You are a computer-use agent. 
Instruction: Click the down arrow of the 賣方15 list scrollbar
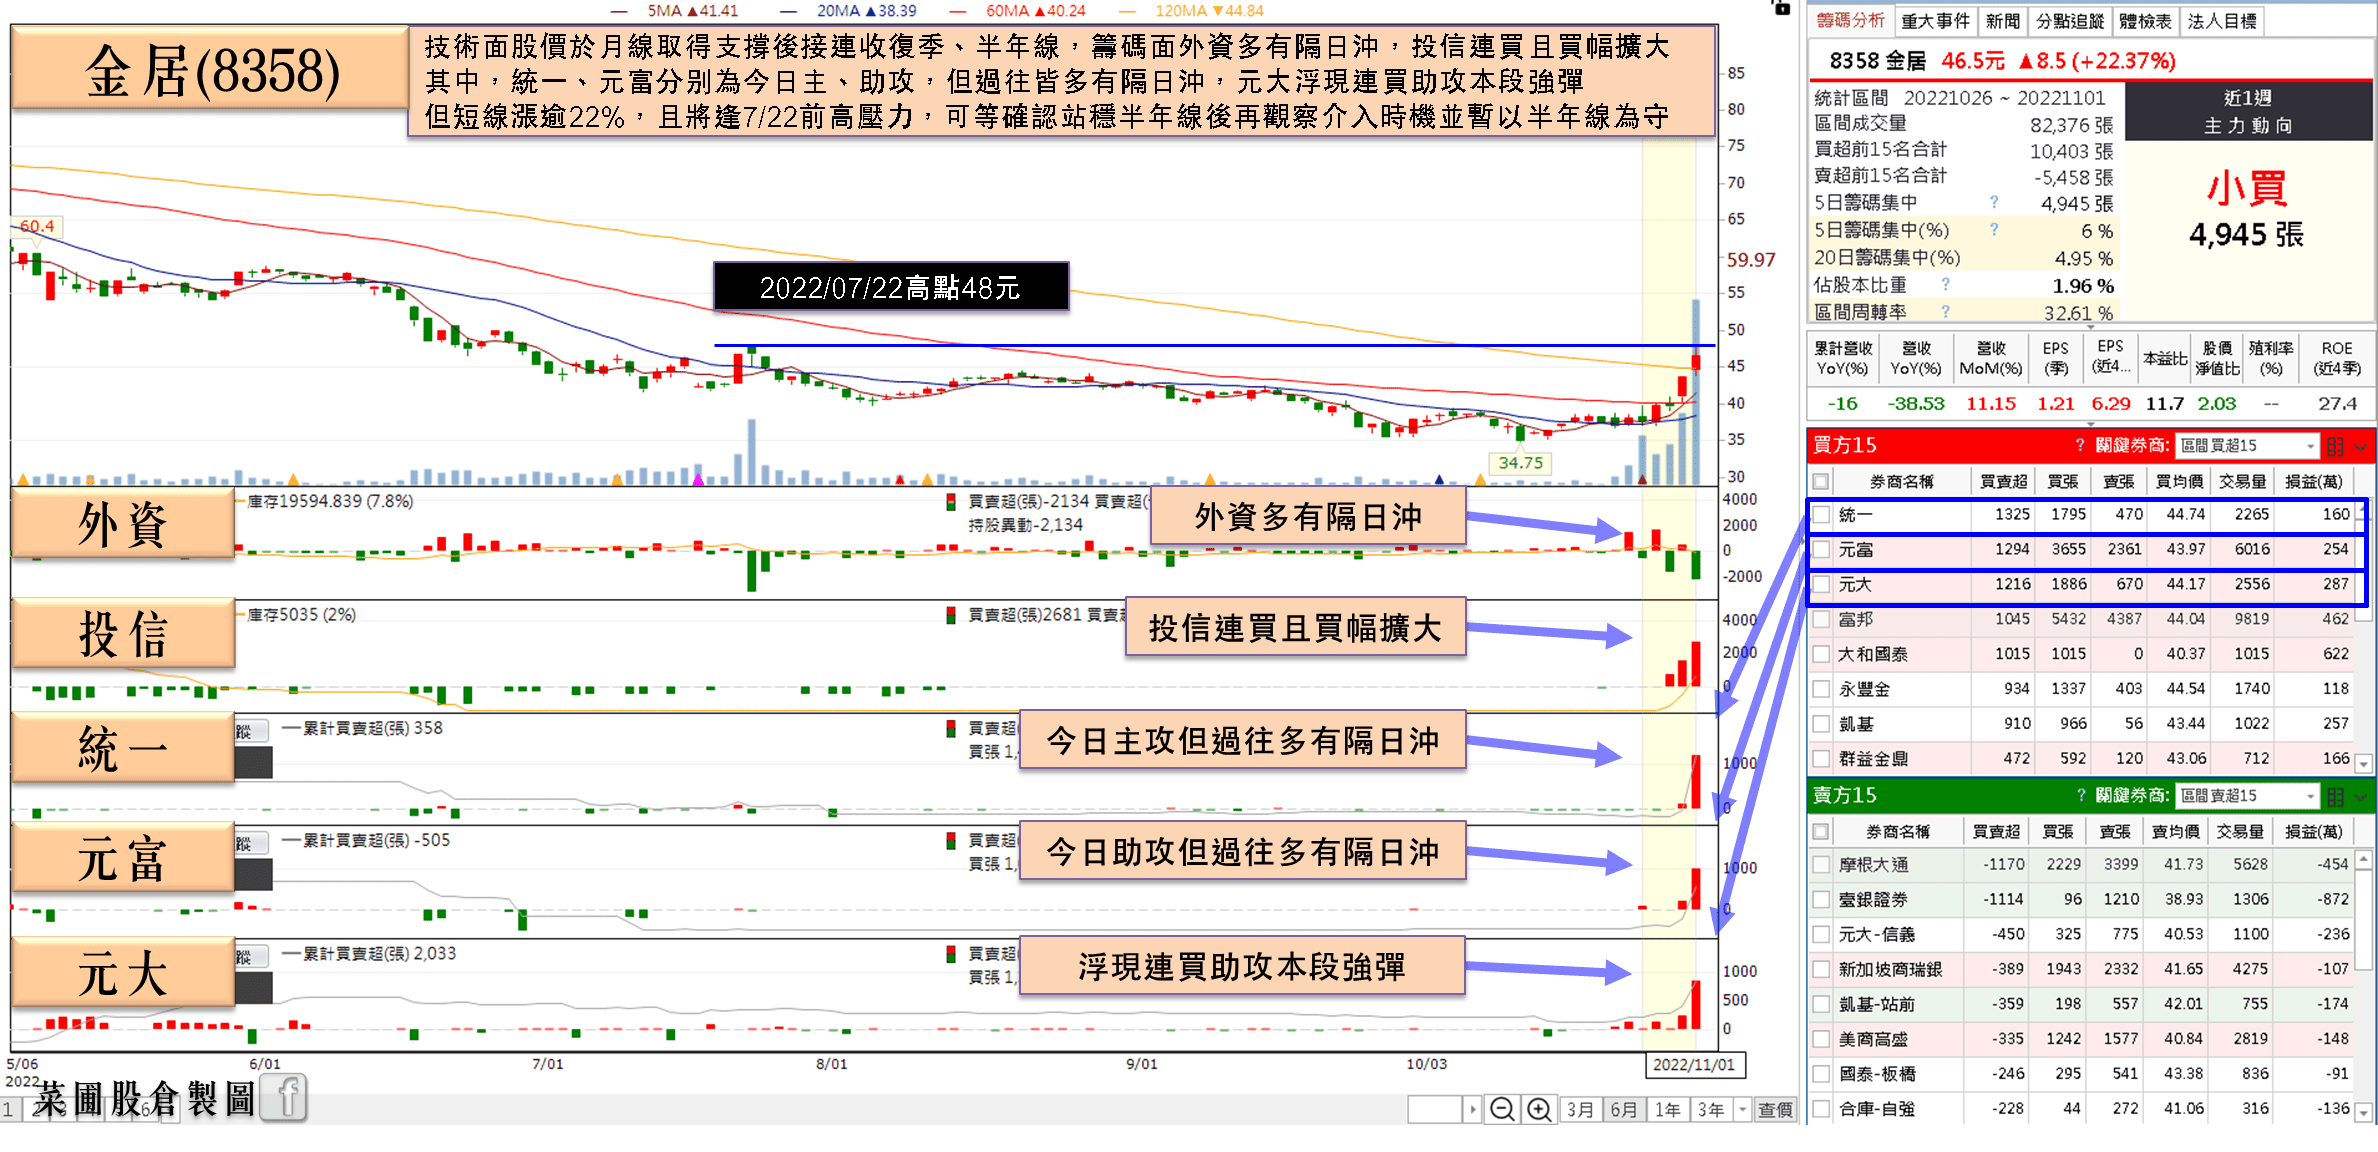click(x=2363, y=1112)
